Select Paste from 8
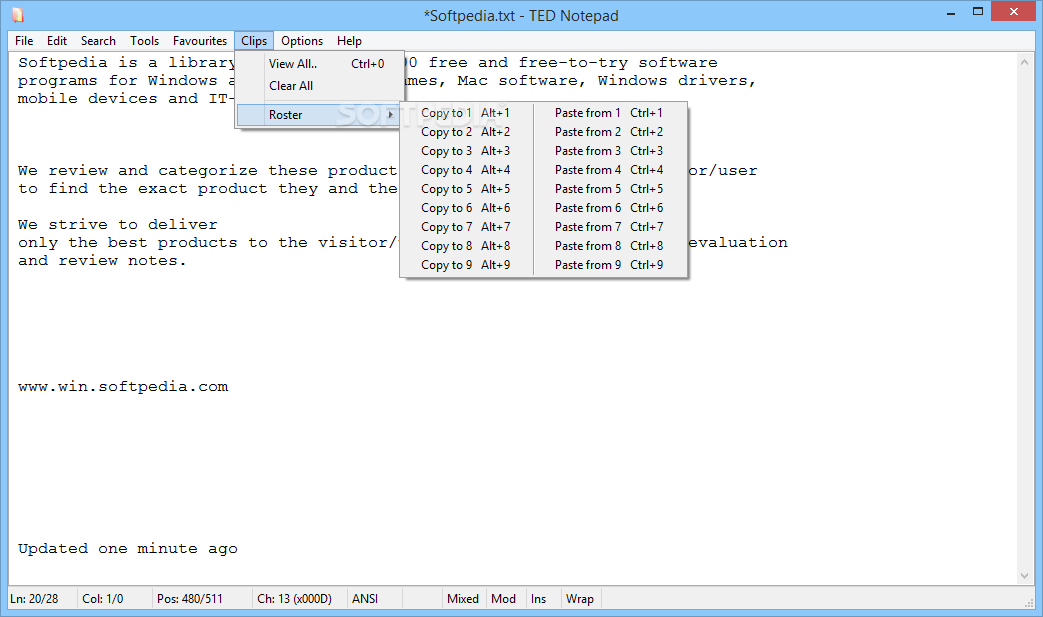 tap(609, 246)
